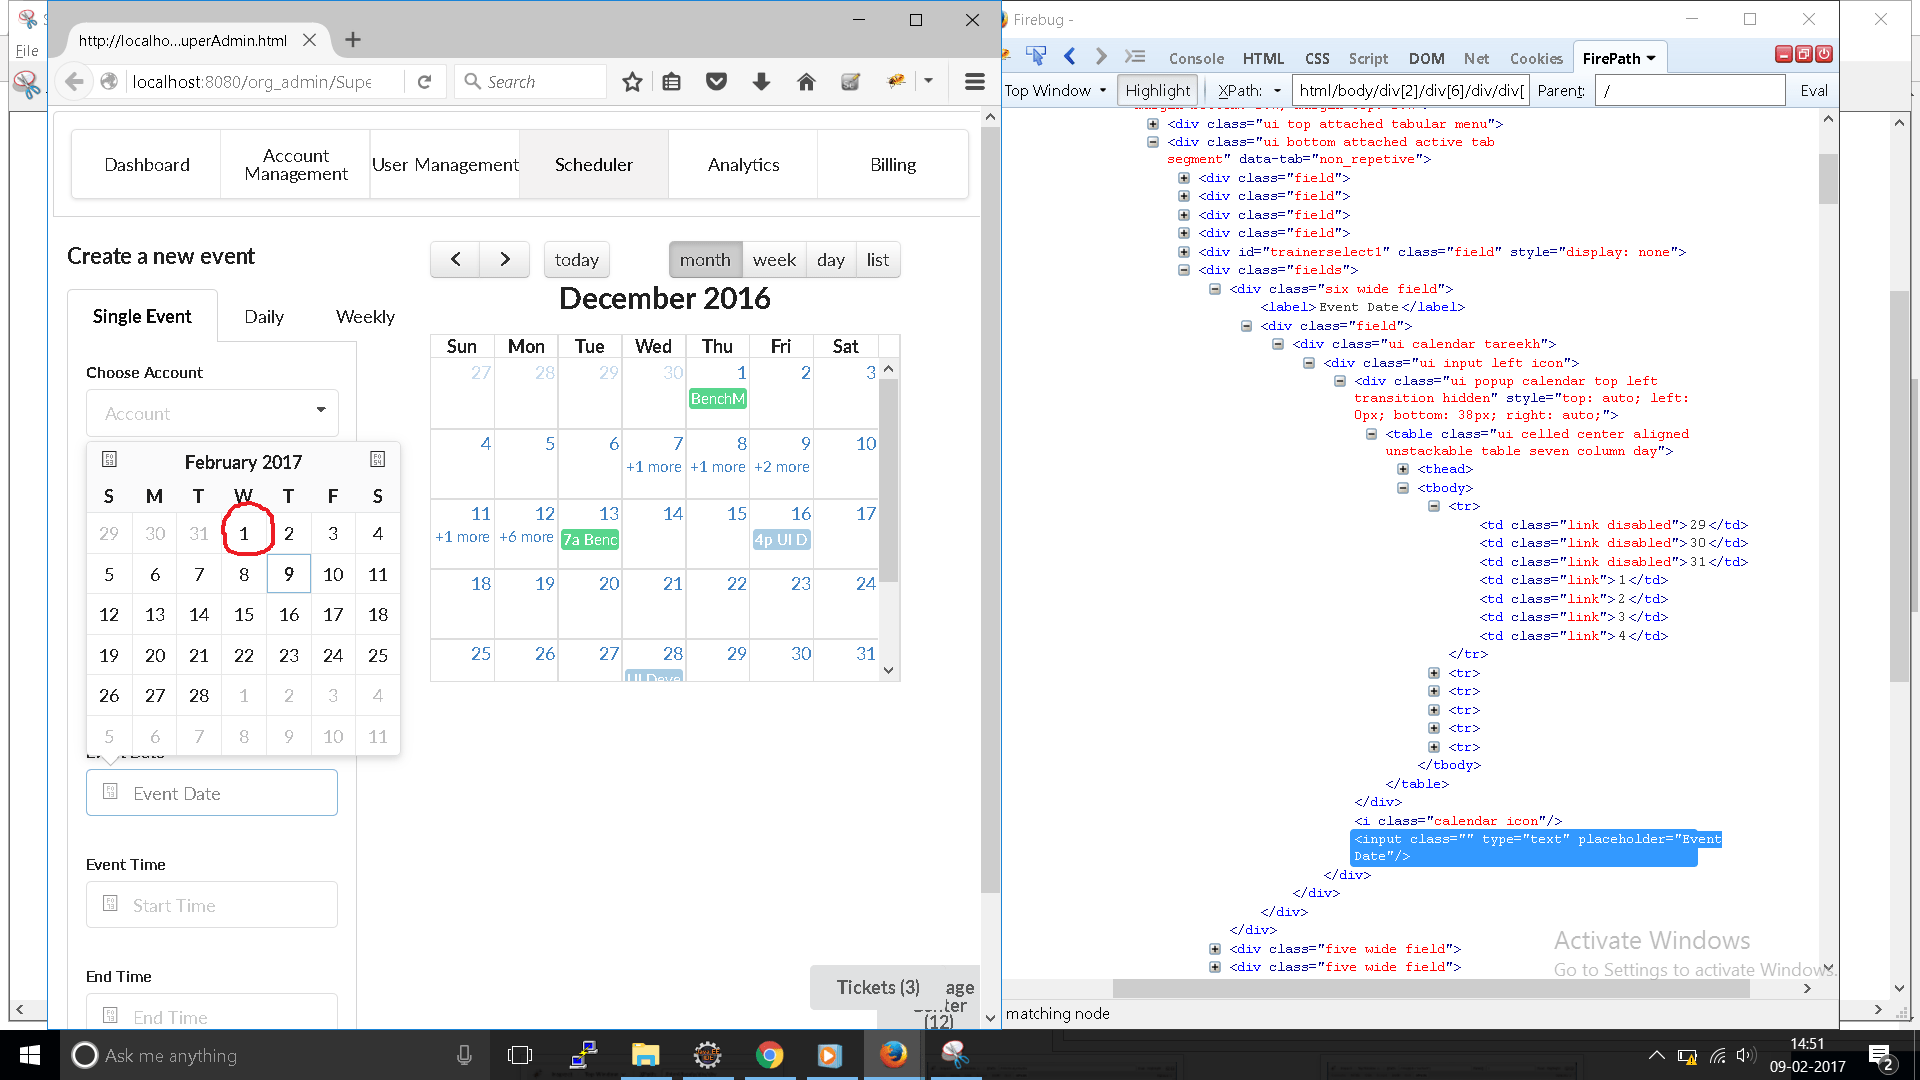This screenshot has width=1920, height=1080.
Task: Click the Start Time input field
Action: [211, 904]
